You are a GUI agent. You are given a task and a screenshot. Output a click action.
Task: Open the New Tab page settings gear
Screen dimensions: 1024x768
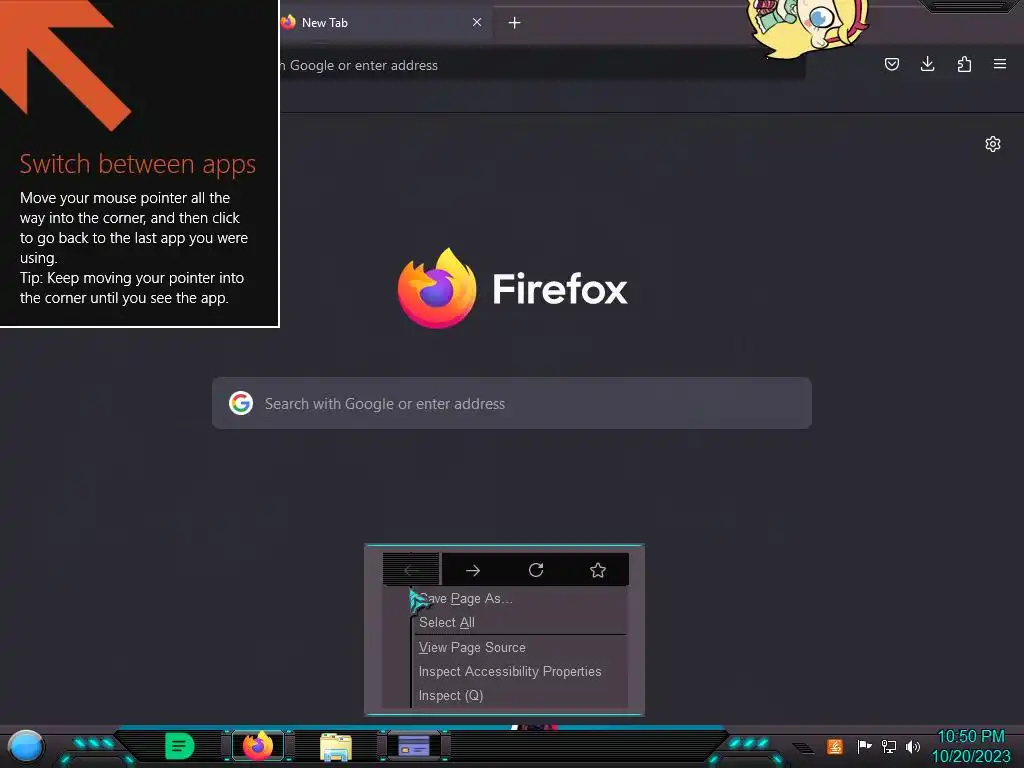pyautogui.click(x=993, y=144)
